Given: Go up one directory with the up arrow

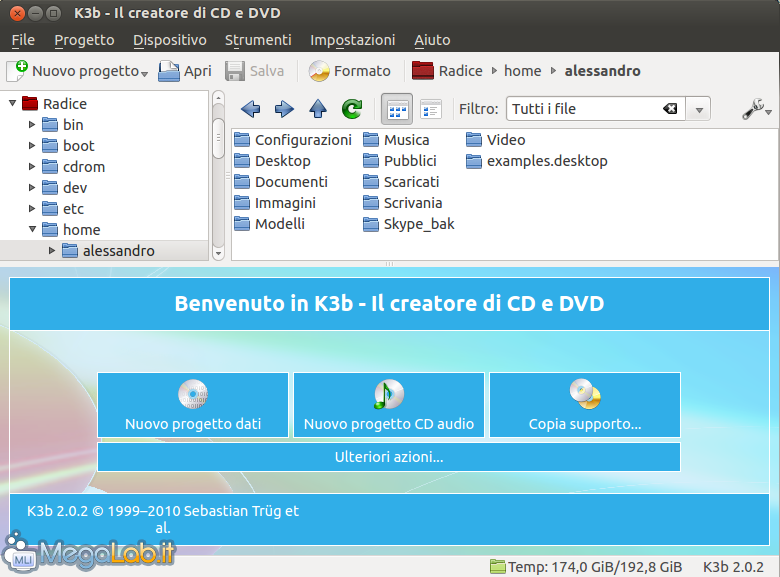Looking at the screenshot, I should 318,109.
